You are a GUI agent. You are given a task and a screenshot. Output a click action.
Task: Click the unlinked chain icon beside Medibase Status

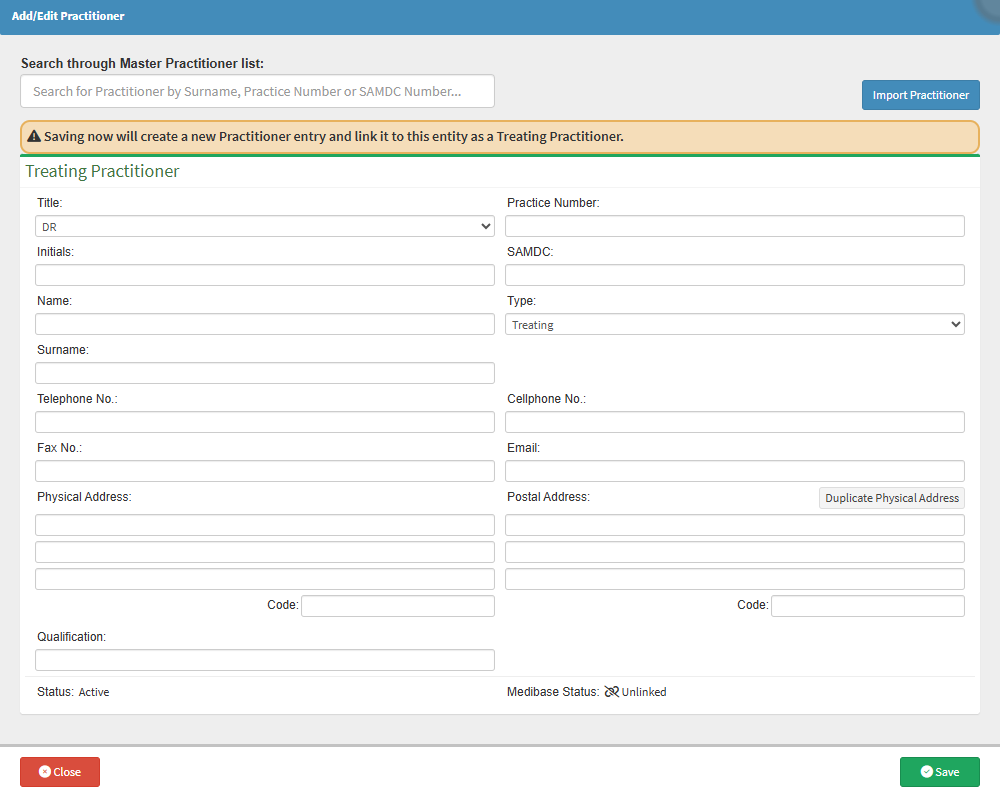tap(611, 692)
